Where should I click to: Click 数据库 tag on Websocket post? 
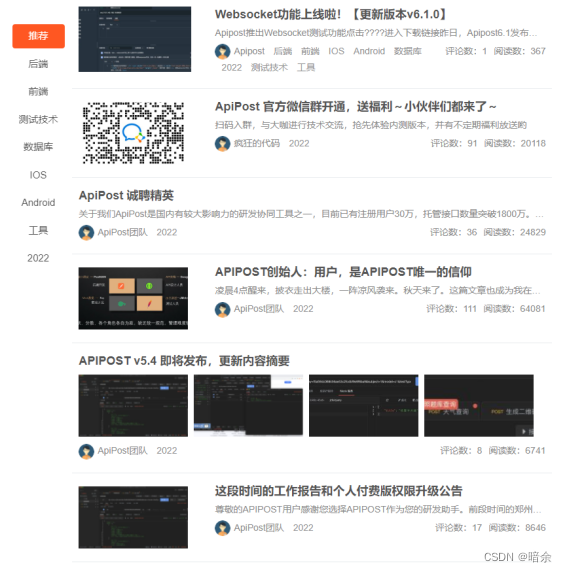tap(408, 51)
